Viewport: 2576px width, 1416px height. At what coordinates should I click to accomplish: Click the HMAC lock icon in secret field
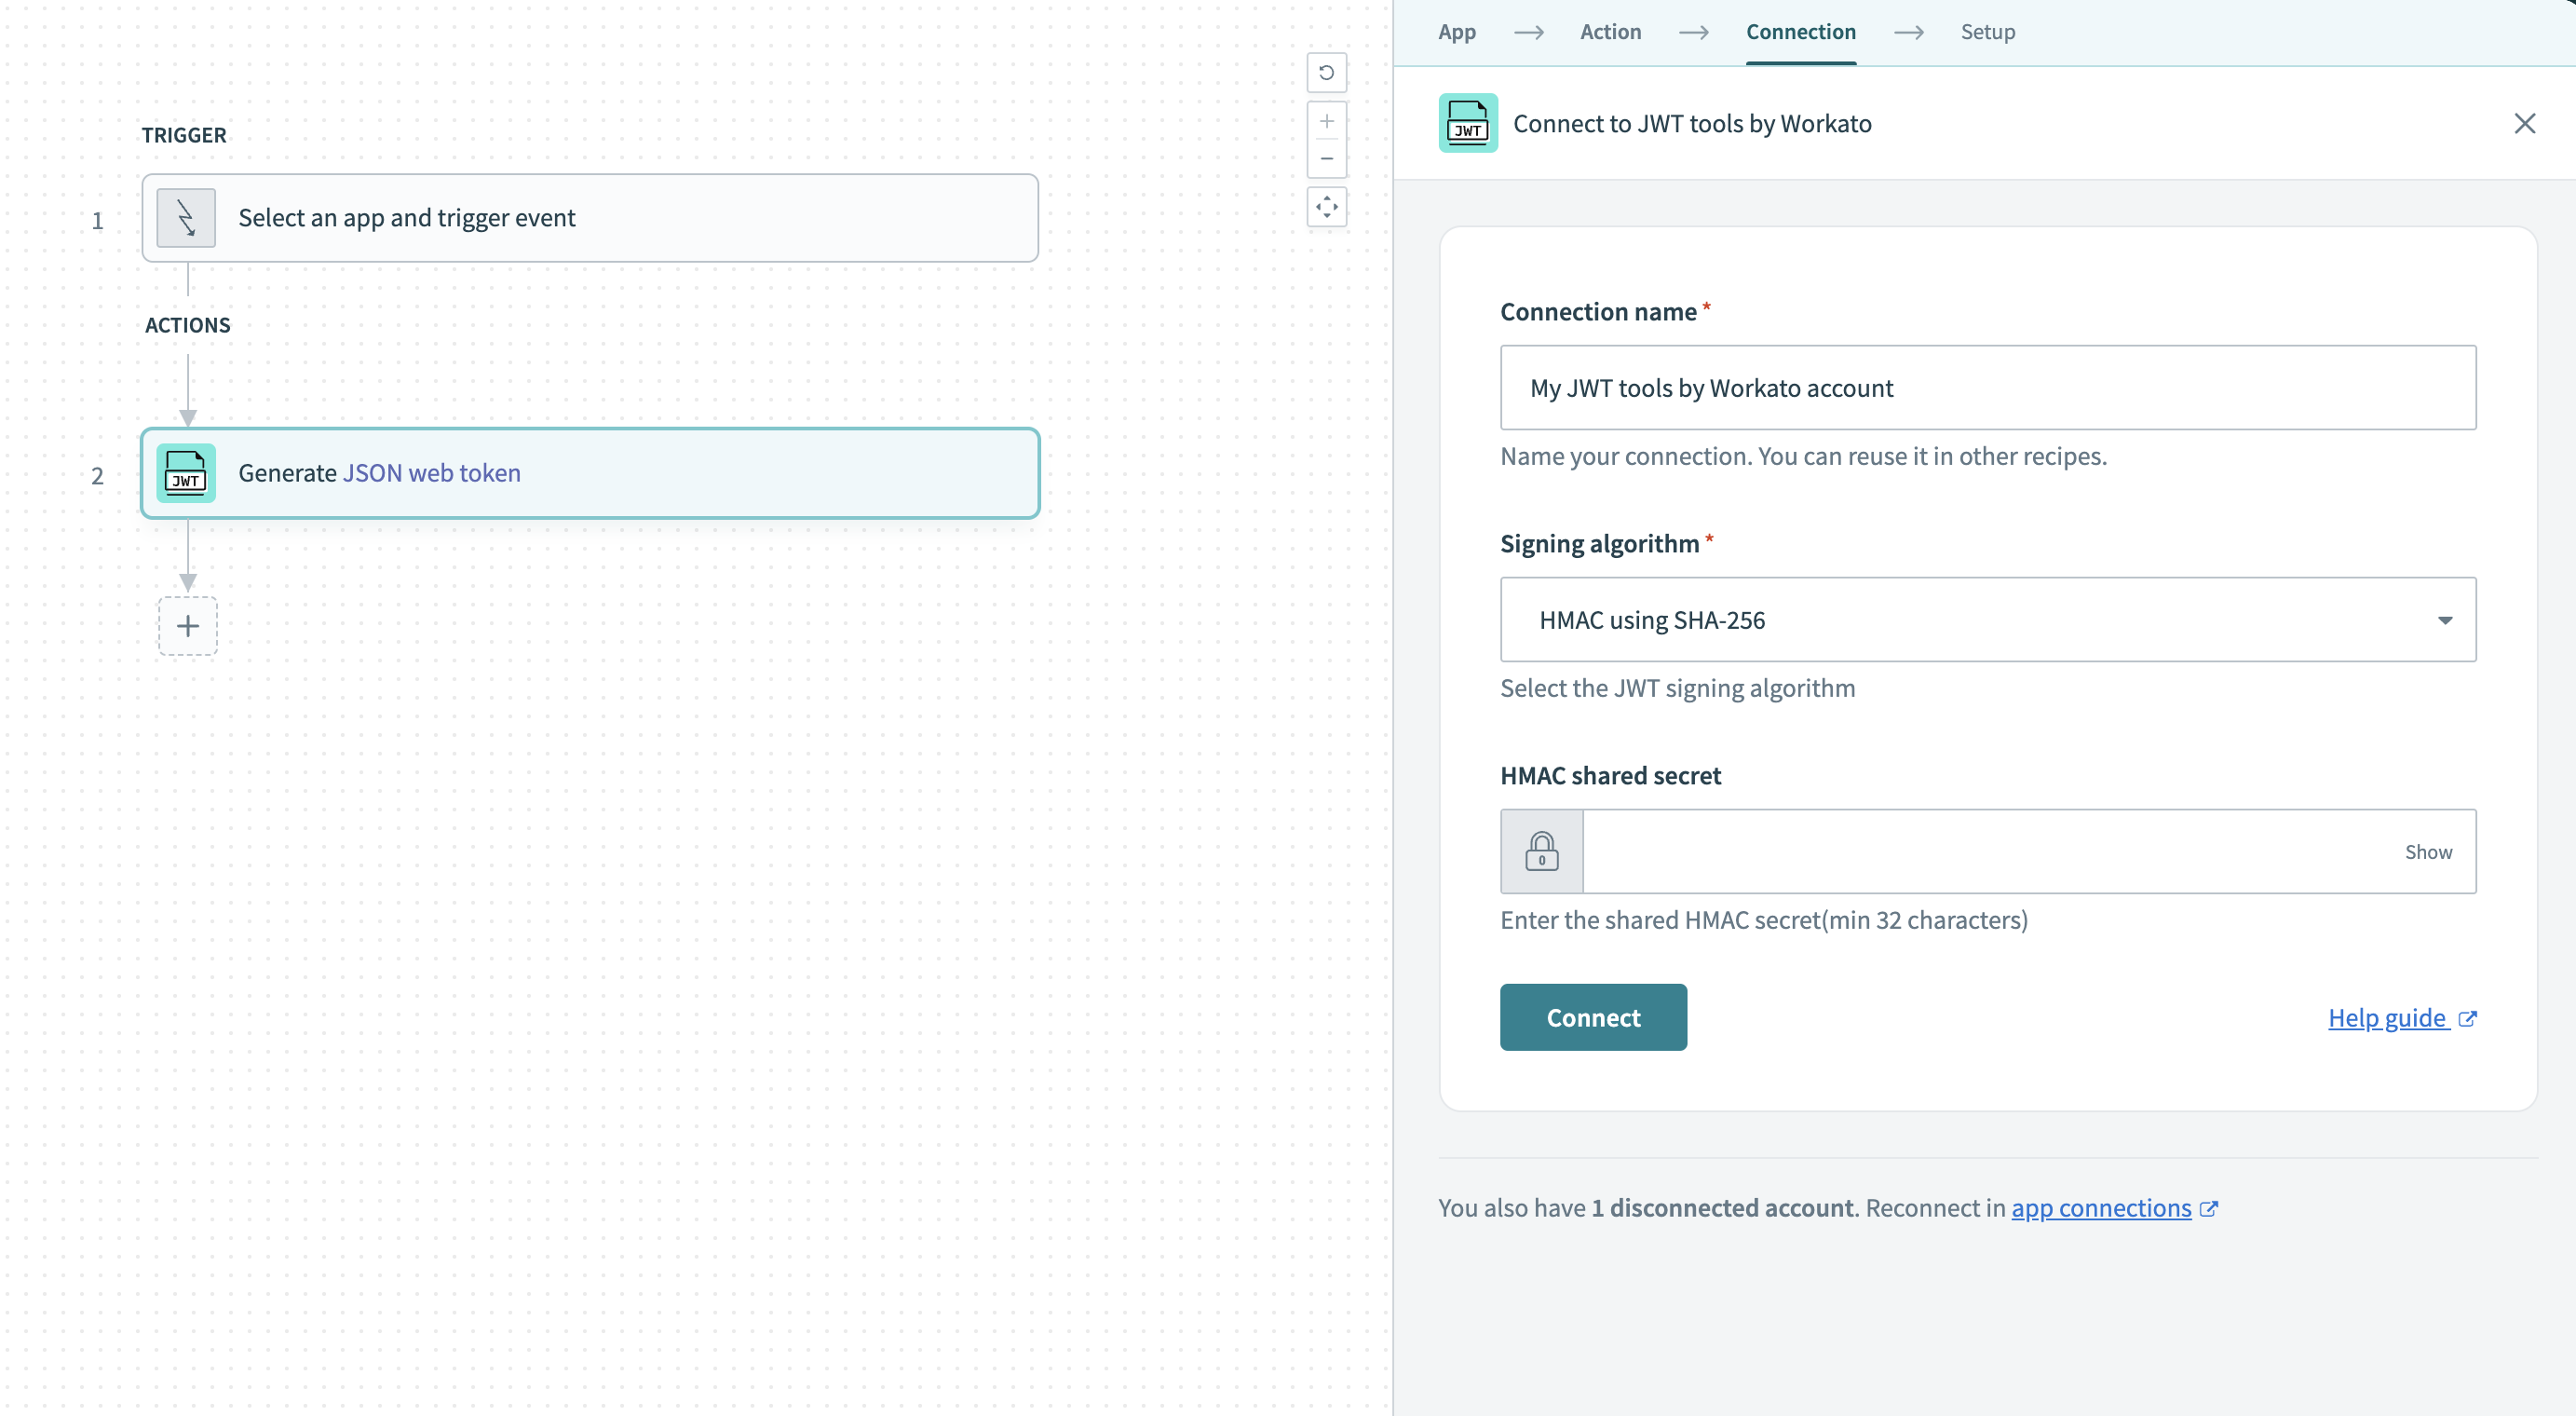point(1540,851)
